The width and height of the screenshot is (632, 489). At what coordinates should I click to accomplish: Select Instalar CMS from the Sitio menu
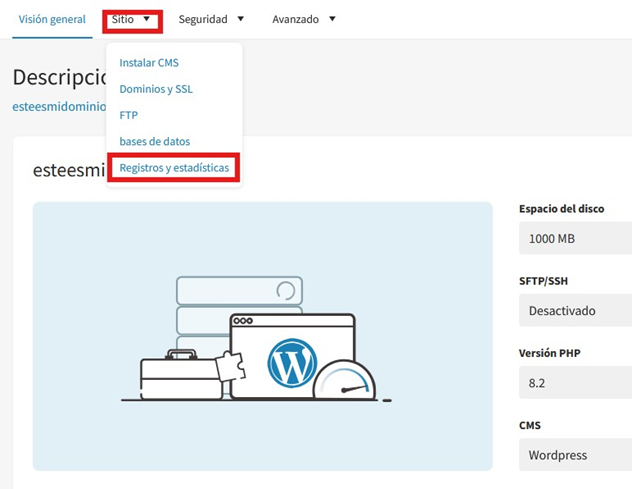point(149,63)
